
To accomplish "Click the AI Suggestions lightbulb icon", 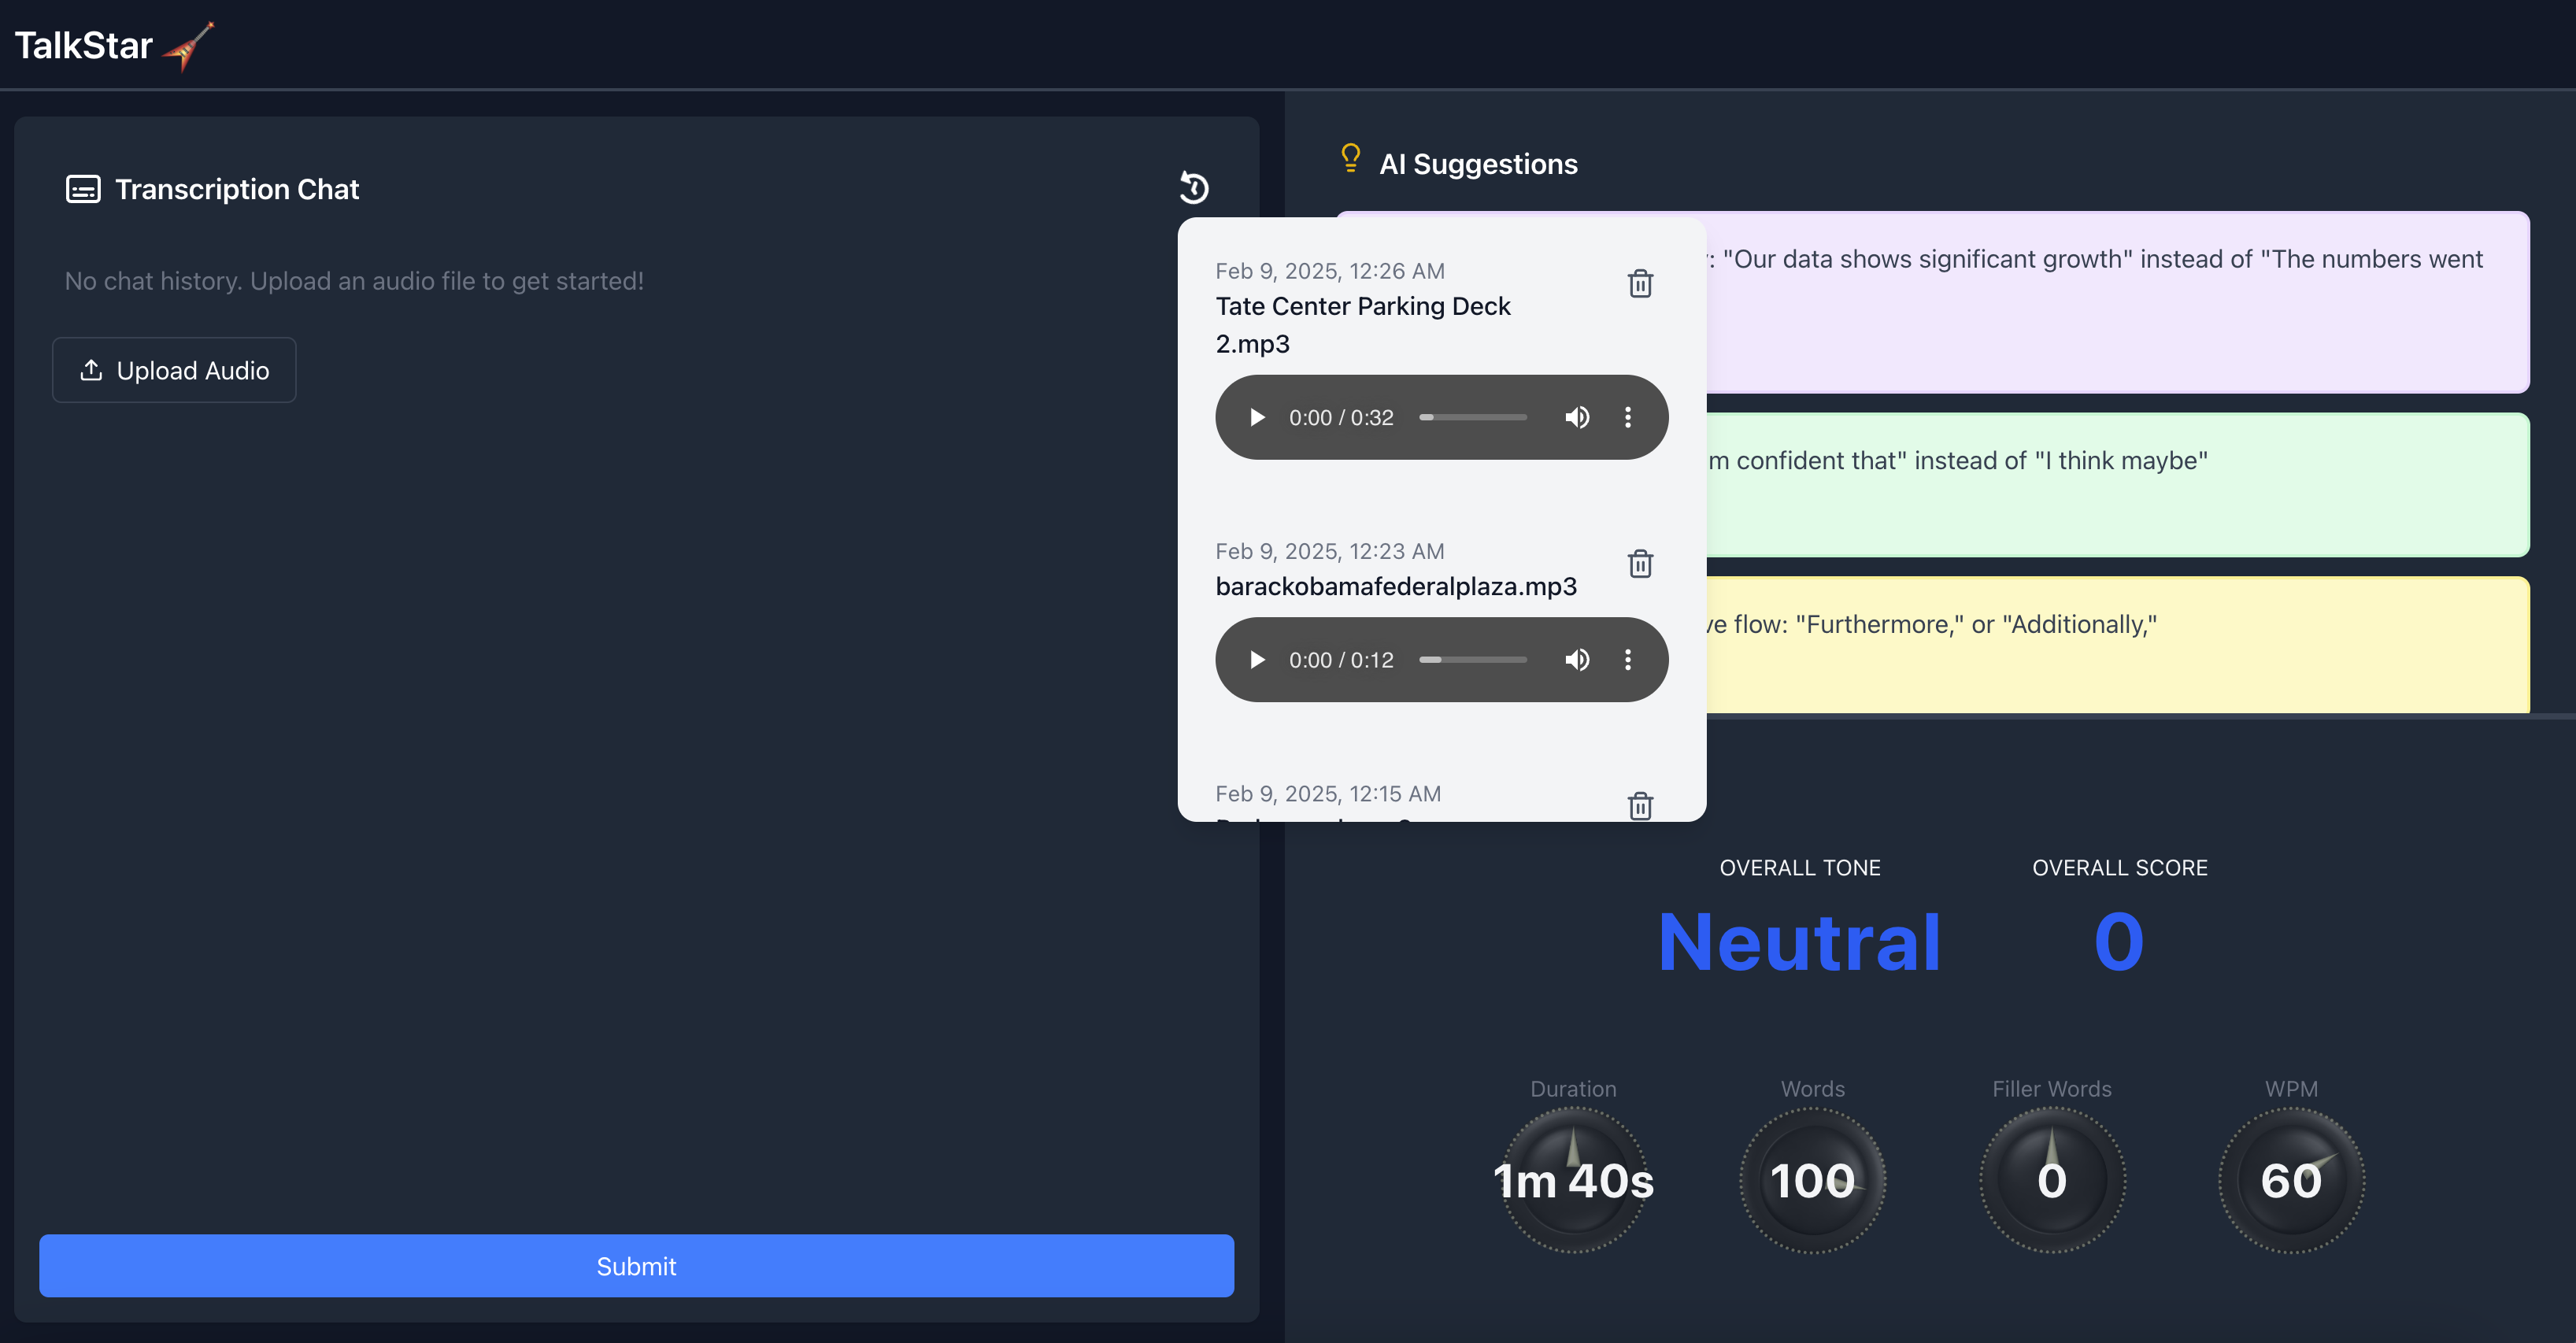I will [x=1350, y=159].
